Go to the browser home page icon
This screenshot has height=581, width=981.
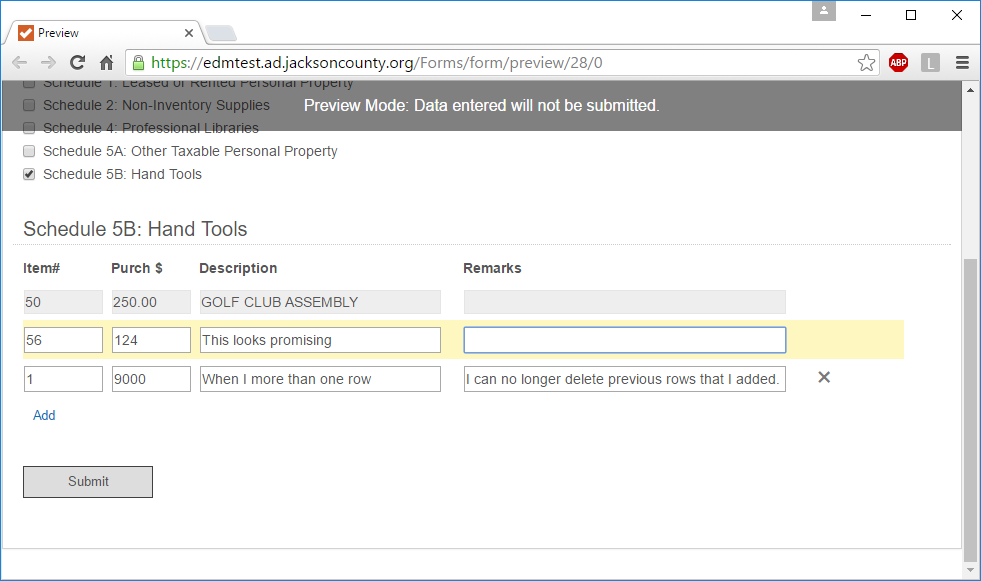(106, 62)
